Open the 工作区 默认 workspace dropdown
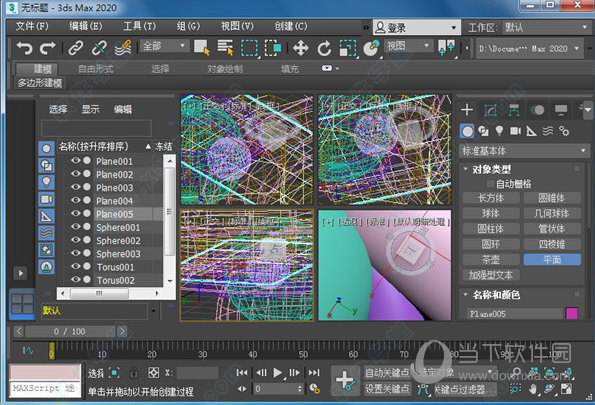The height and width of the screenshot is (405, 595). [546, 27]
